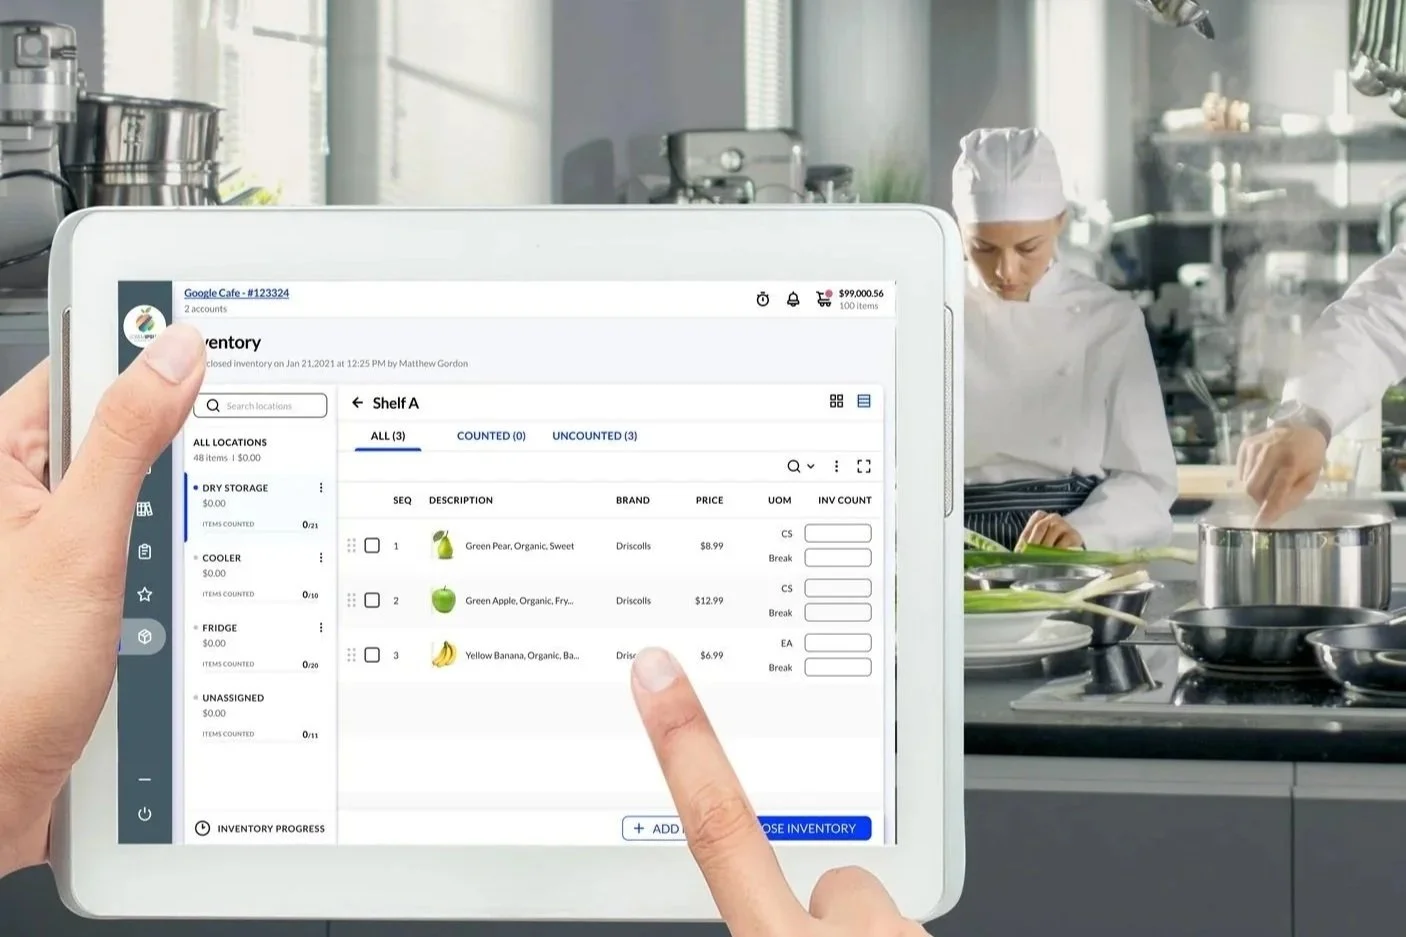Open Fridge options menu
This screenshot has height=937, width=1406.
point(321,628)
